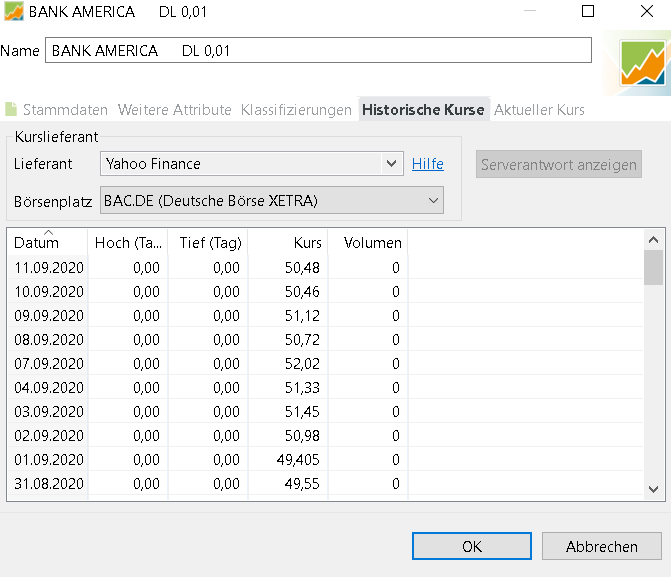Click the Hilfe link

(x=428, y=164)
